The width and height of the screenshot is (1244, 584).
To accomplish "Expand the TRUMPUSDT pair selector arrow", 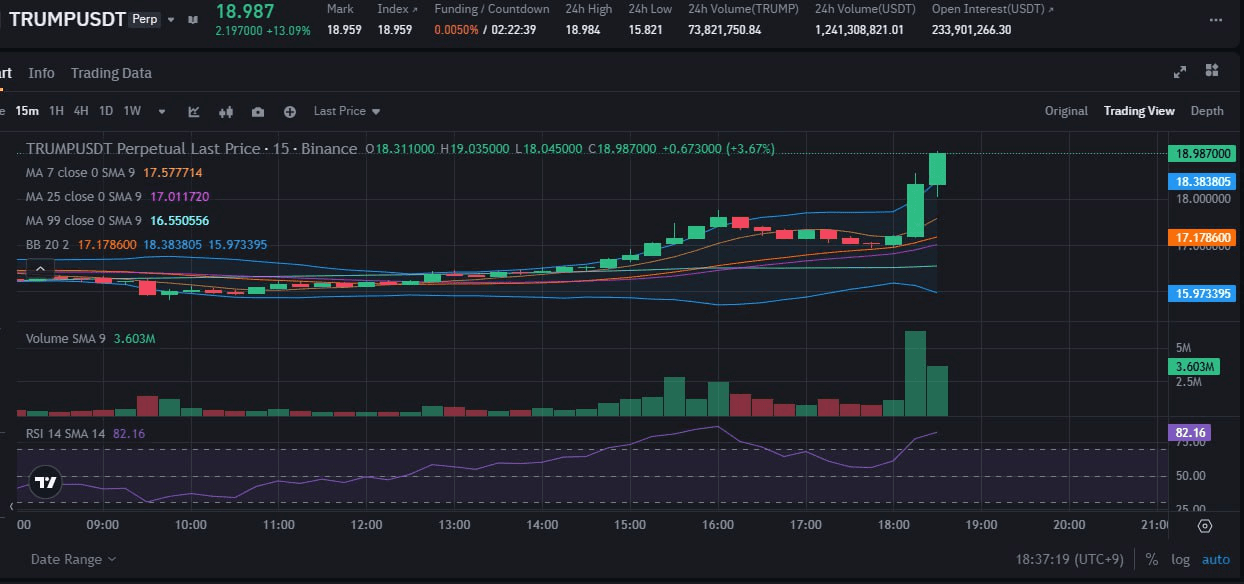I will click(x=171, y=19).
